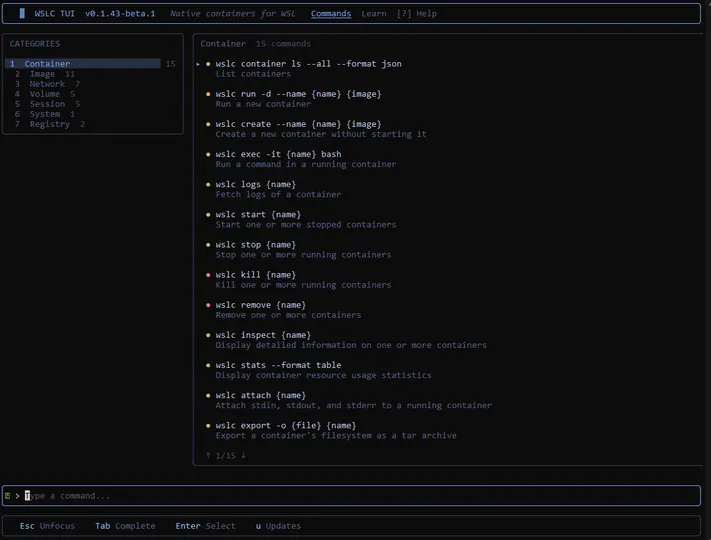Screen dimensions: 711x540
Task: Select the System category
Action: tap(44, 114)
